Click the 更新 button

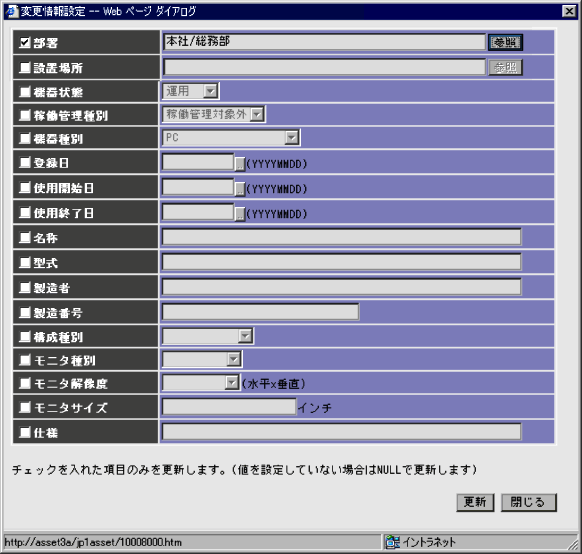[x=475, y=502]
